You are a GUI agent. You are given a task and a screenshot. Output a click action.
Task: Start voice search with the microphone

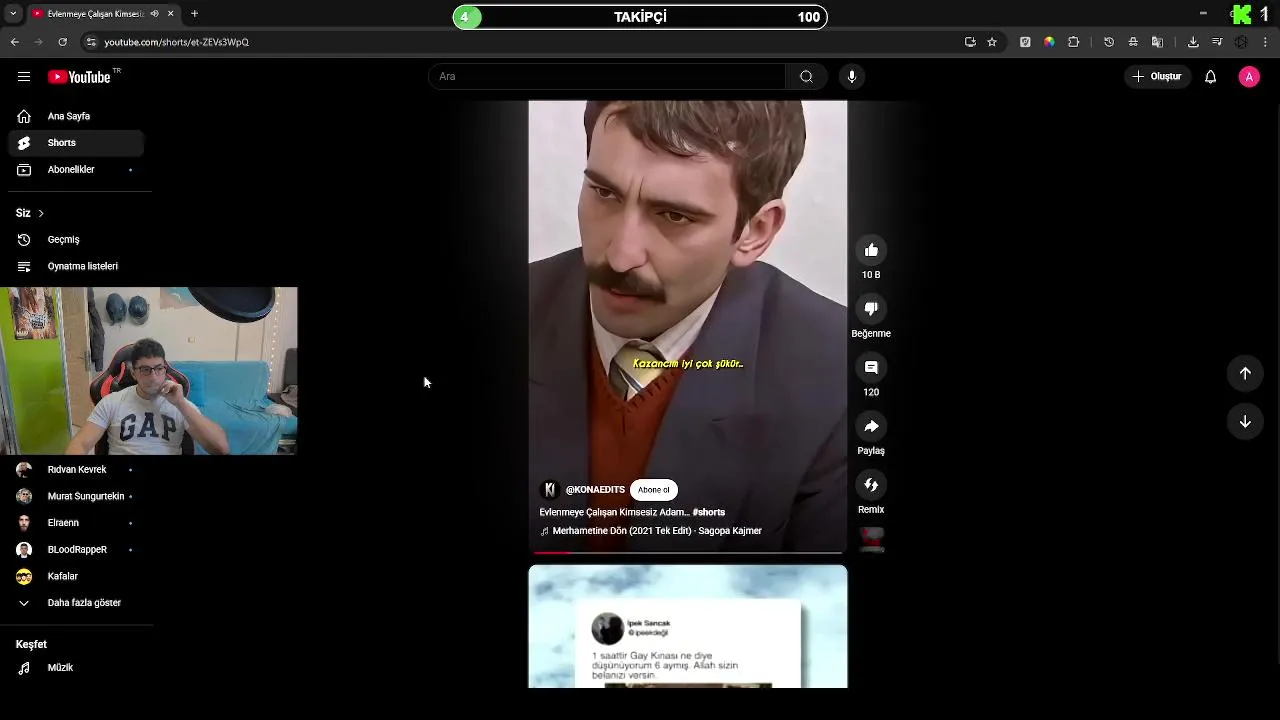[852, 77]
